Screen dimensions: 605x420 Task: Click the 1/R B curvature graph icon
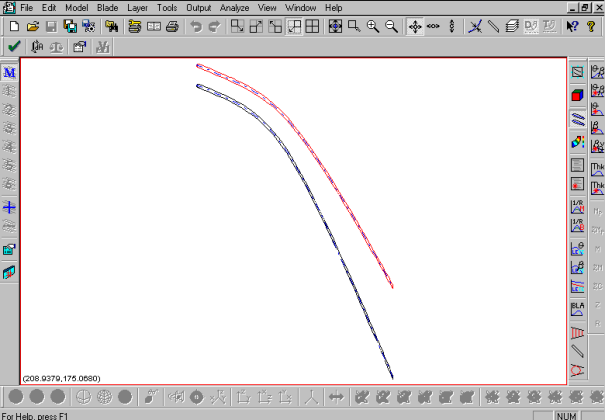577,226
